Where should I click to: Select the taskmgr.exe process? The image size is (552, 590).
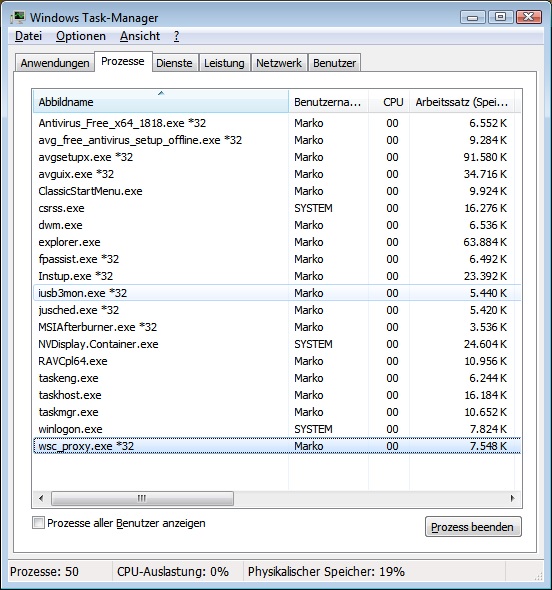(x=277, y=412)
